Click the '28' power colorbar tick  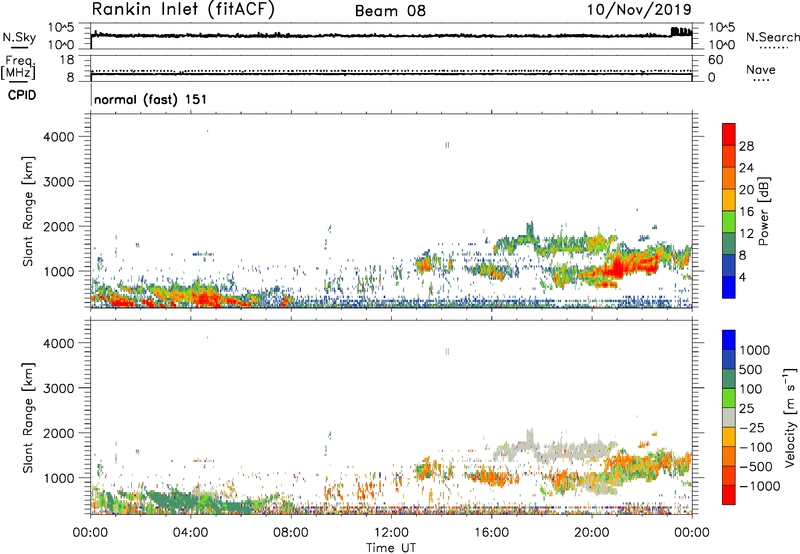tap(746, 146)
